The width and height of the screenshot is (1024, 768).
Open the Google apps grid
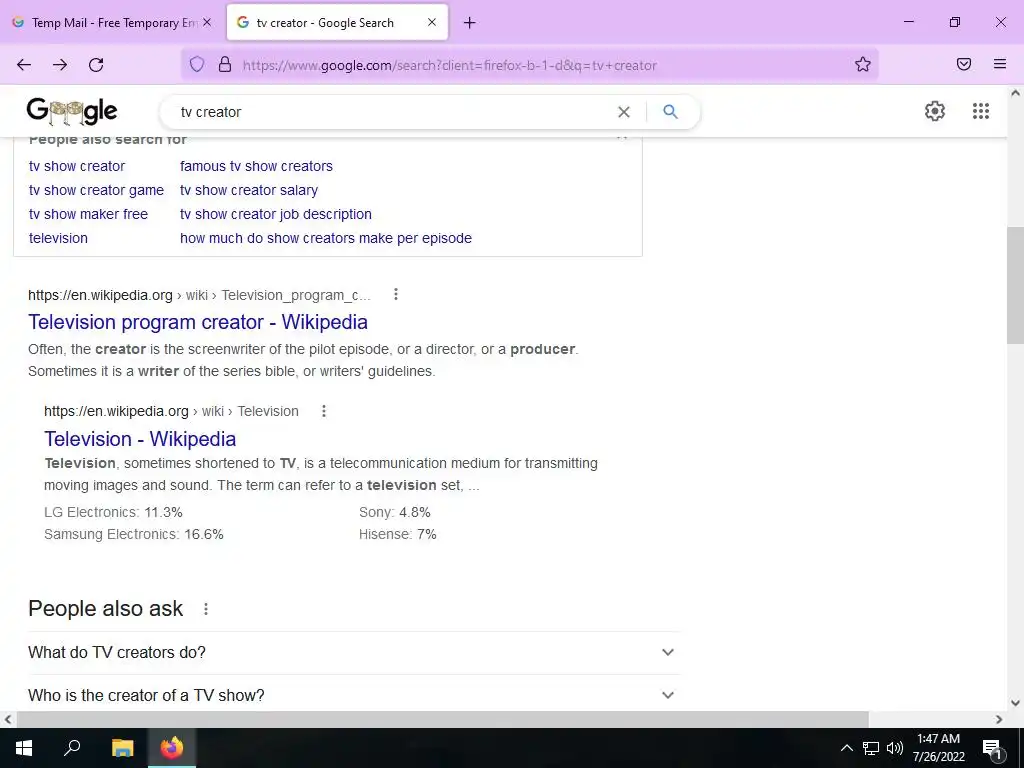coord(980,111)
